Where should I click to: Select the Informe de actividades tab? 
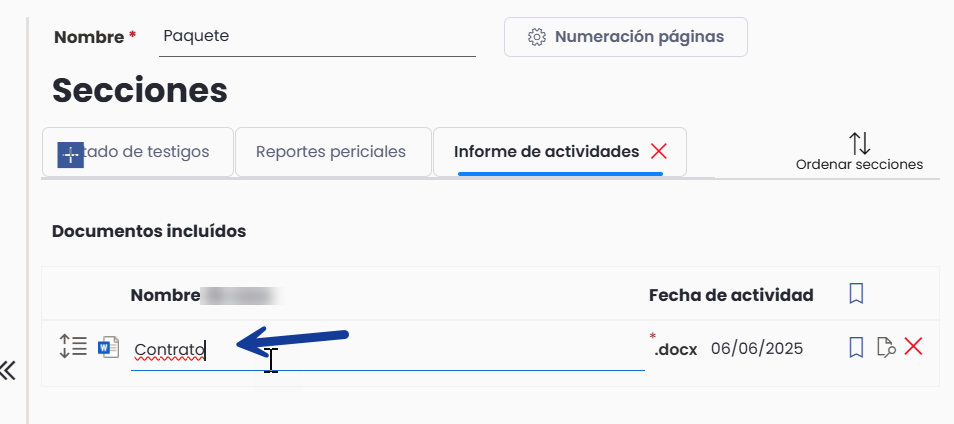tap(546, 151)
